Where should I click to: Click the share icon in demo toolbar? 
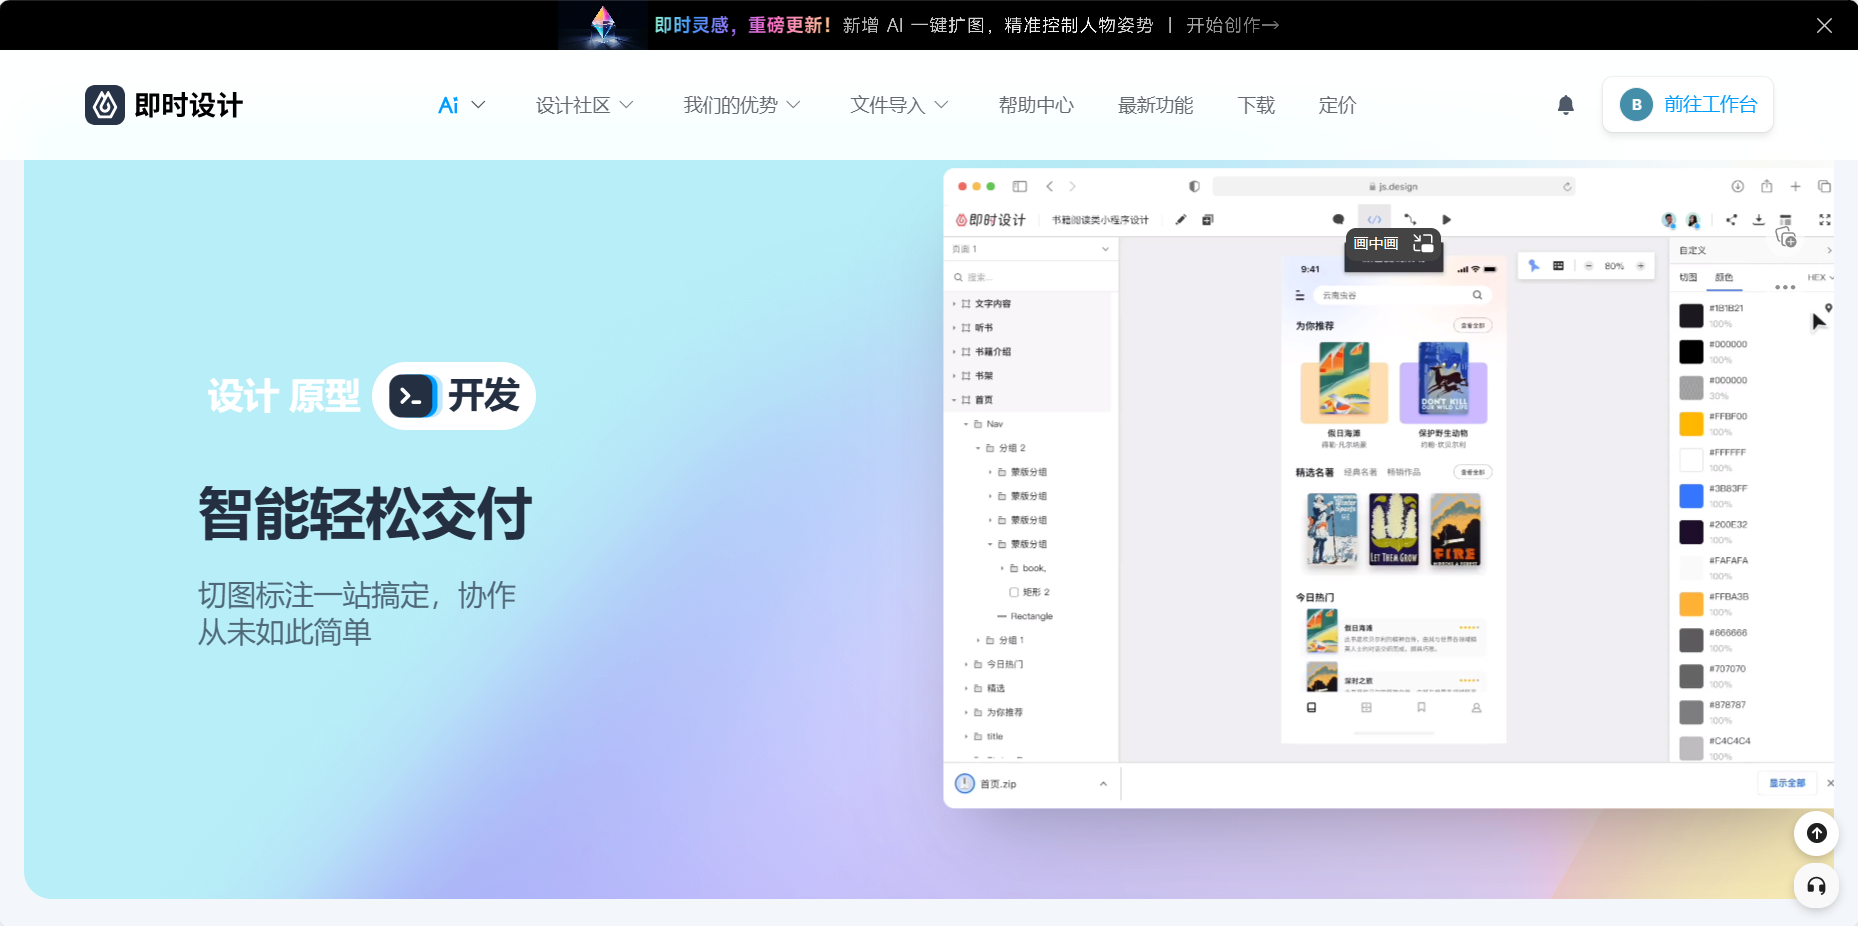pyautogui.click(x=1731, y=219)
